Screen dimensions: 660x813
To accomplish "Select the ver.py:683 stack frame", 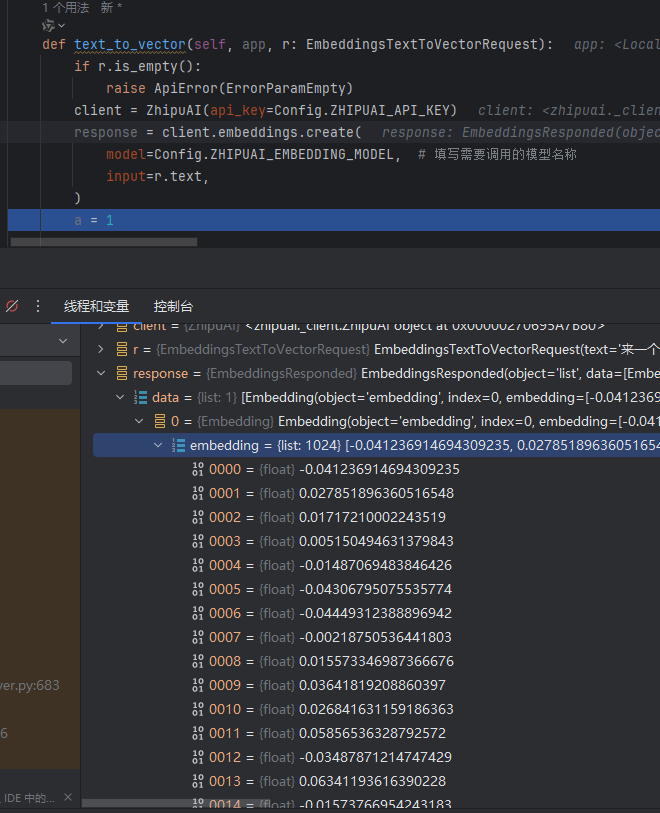I will click(30, 685).
